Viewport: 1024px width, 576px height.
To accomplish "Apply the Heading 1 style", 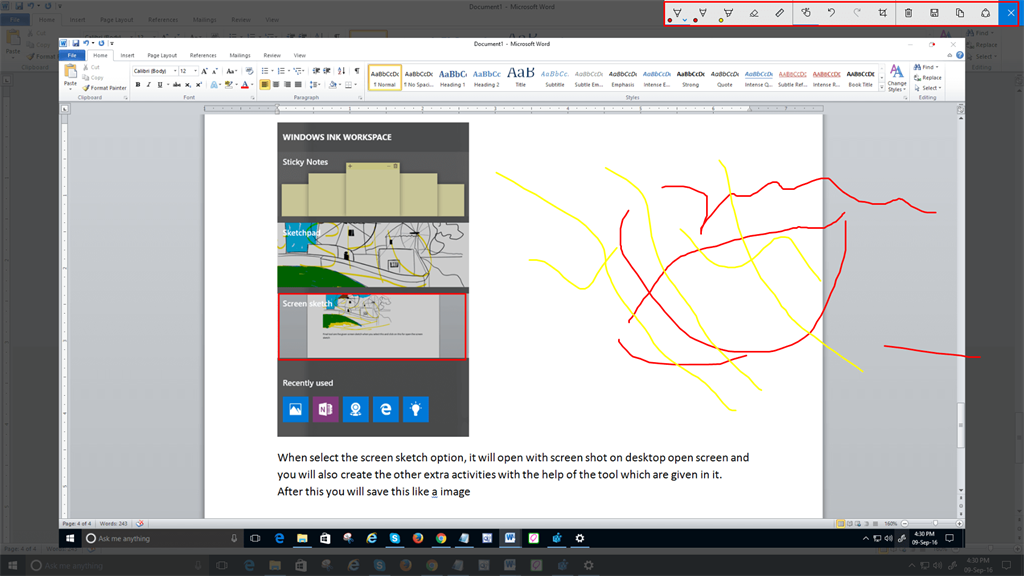I will (453, 78).
